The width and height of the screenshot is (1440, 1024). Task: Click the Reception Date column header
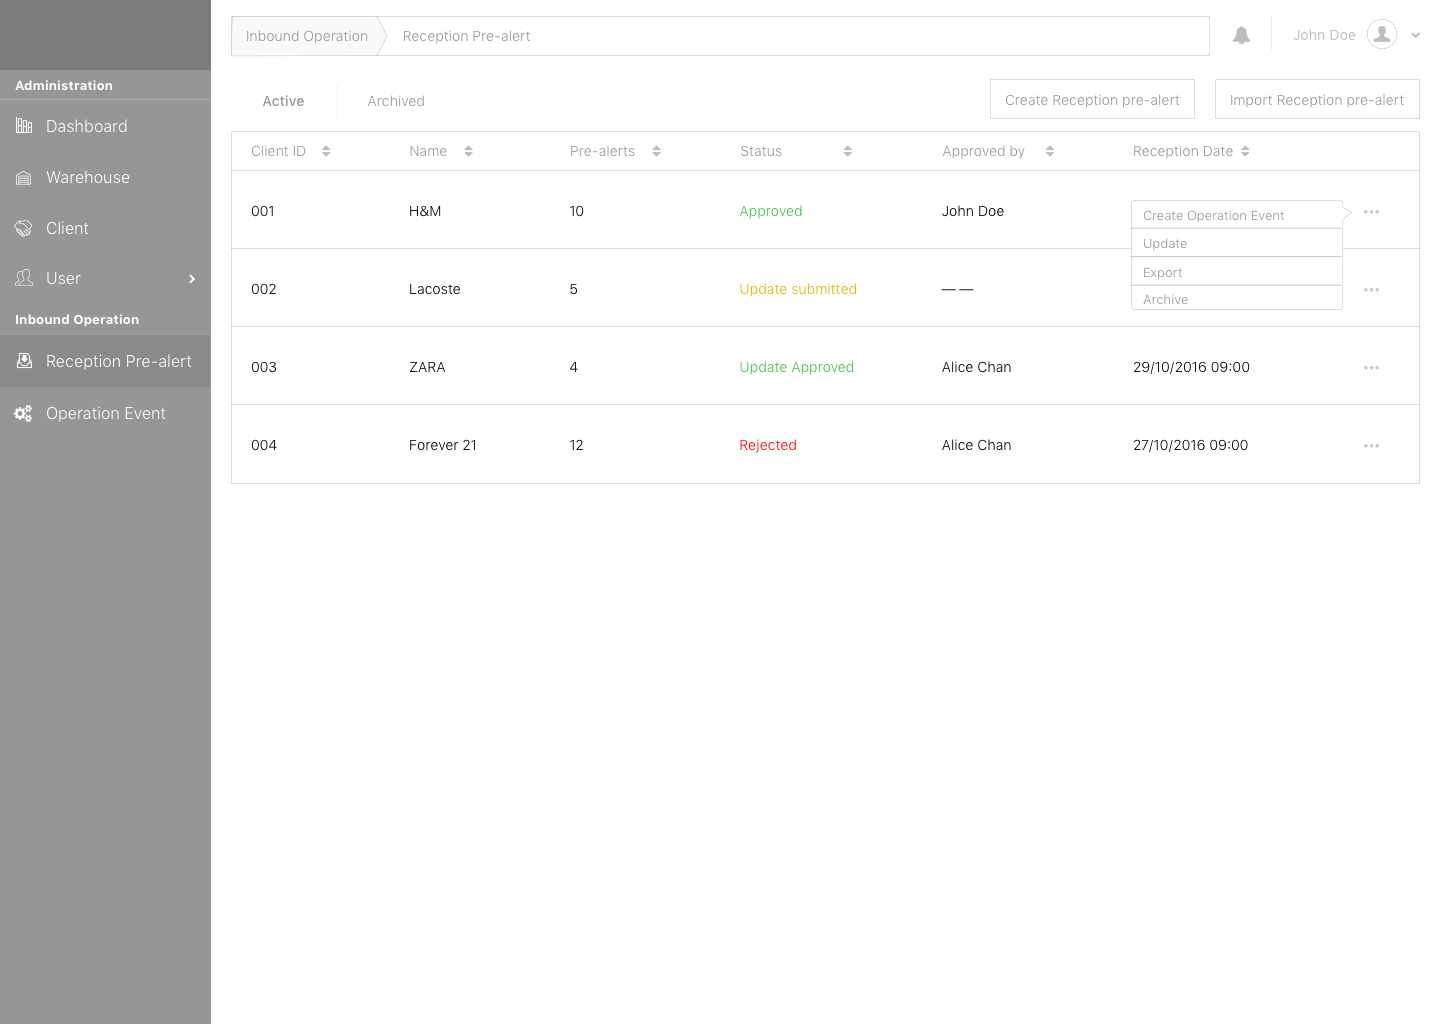1183,151
